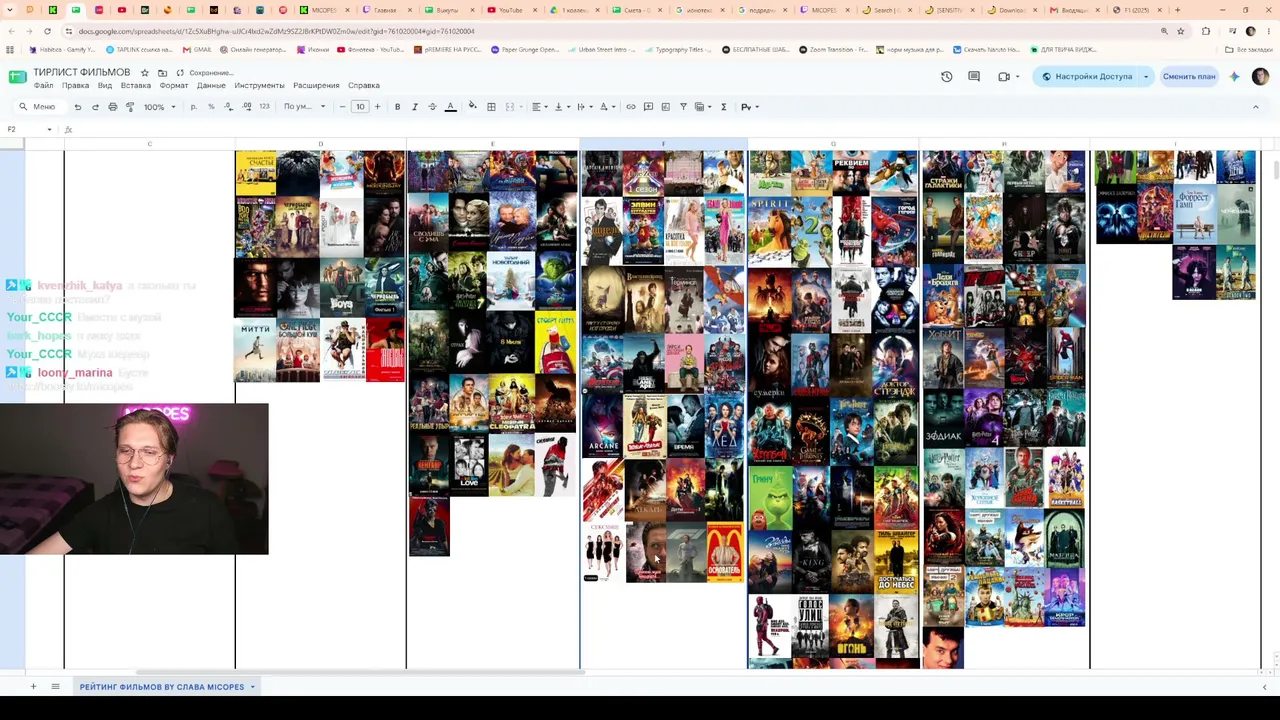Expand the arrow next to Настройки Доступа
This screenshot has height=720, width=1280.
pyautogui.click(x=1146, y=77)
